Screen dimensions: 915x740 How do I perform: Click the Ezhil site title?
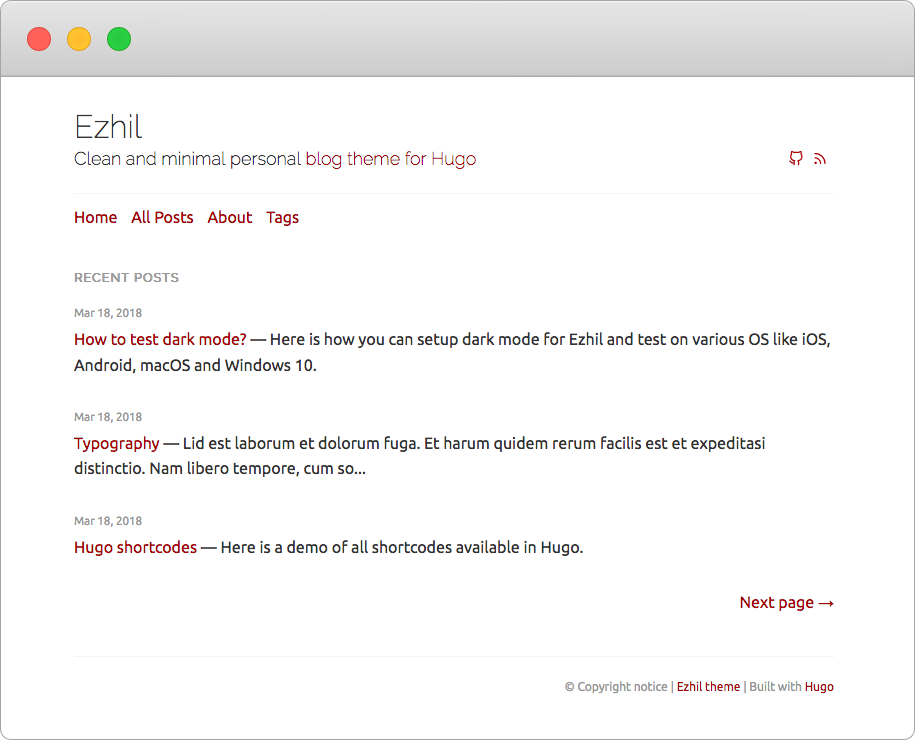[x=108, y=127]
